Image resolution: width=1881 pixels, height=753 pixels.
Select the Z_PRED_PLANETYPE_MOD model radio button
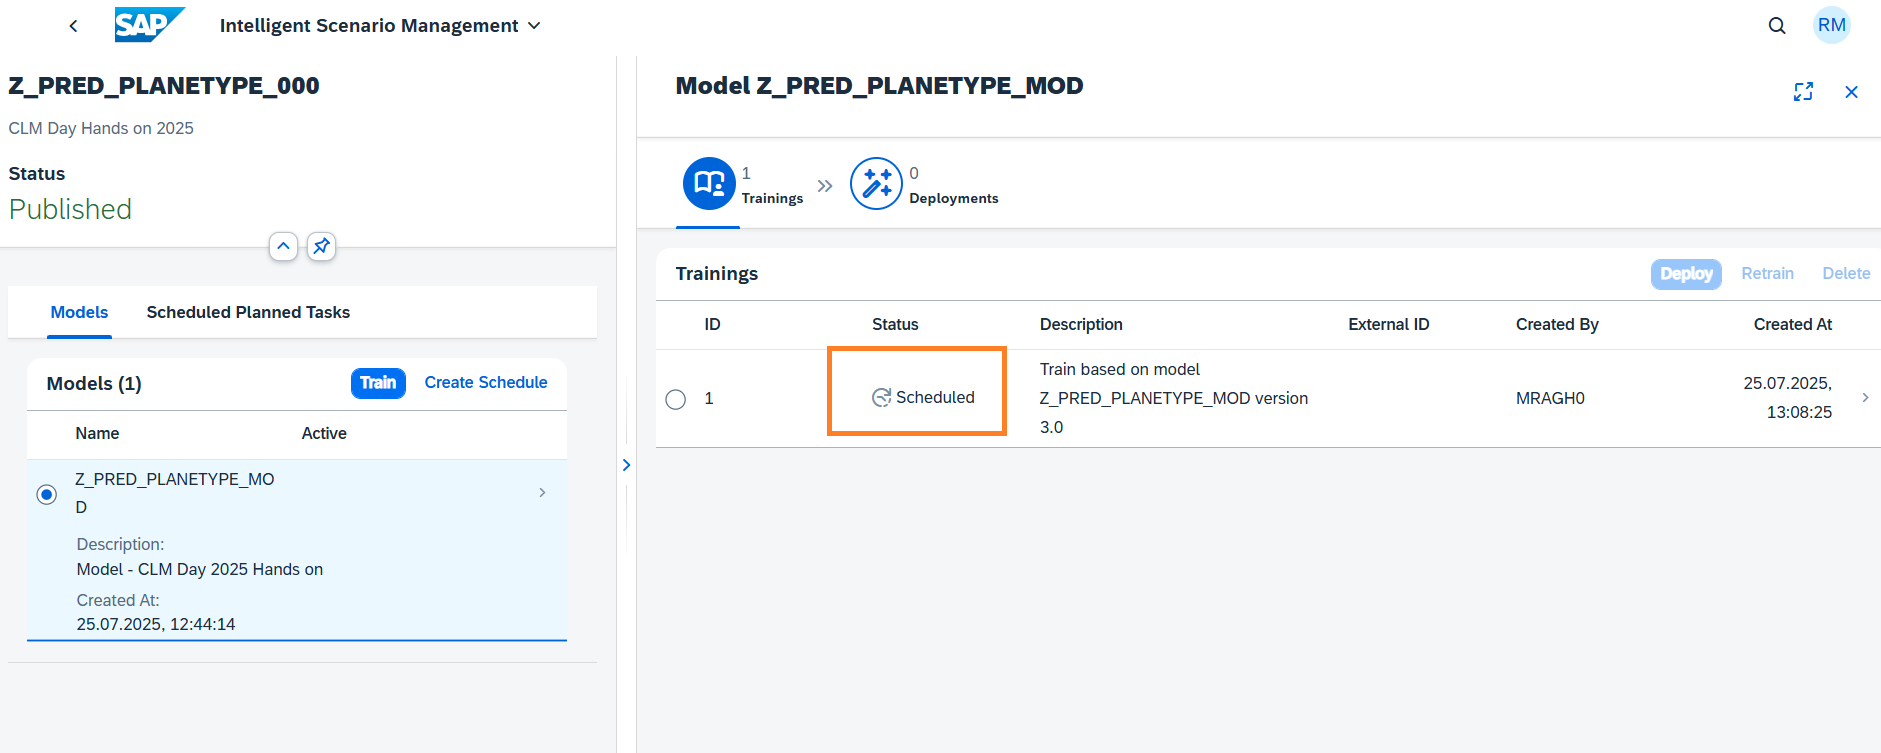[x=47, y=494]
